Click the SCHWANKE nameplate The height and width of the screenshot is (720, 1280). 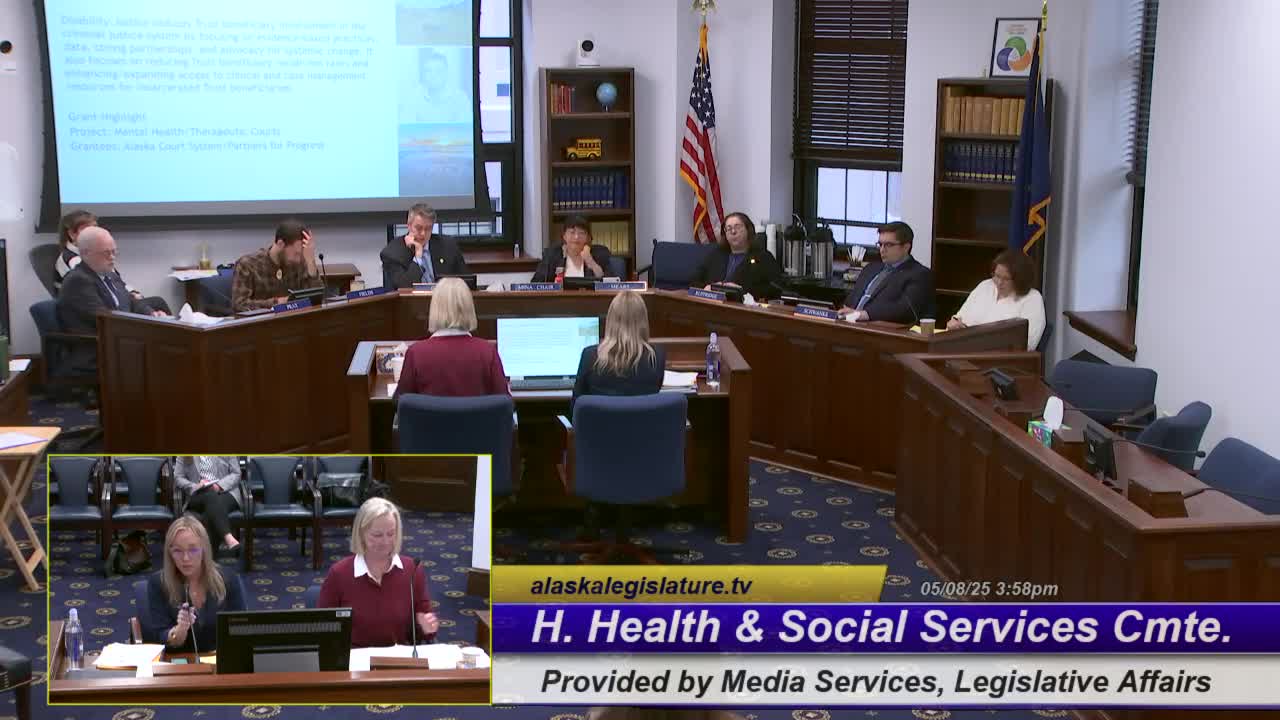(816, 313)
